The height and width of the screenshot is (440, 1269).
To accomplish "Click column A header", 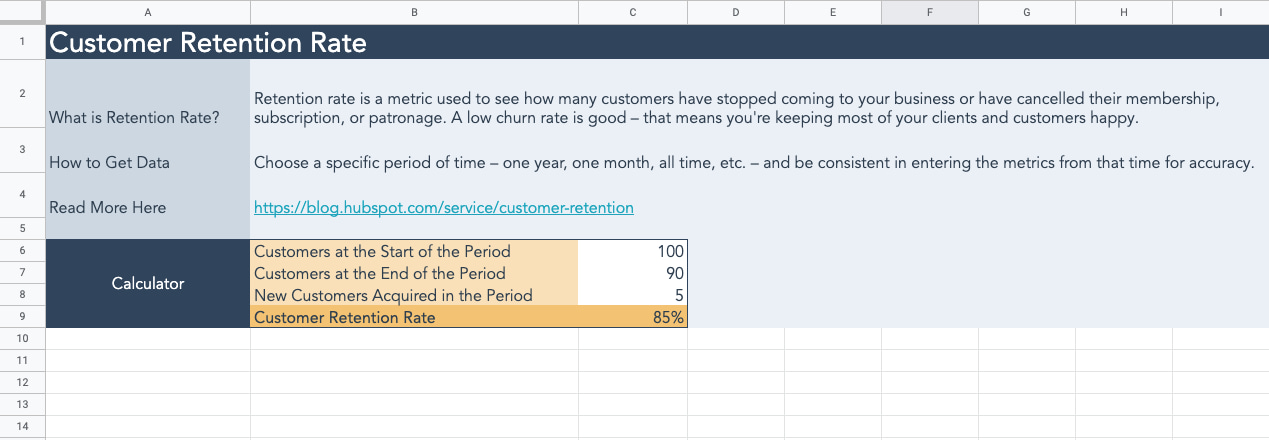I will click(148, 12).
